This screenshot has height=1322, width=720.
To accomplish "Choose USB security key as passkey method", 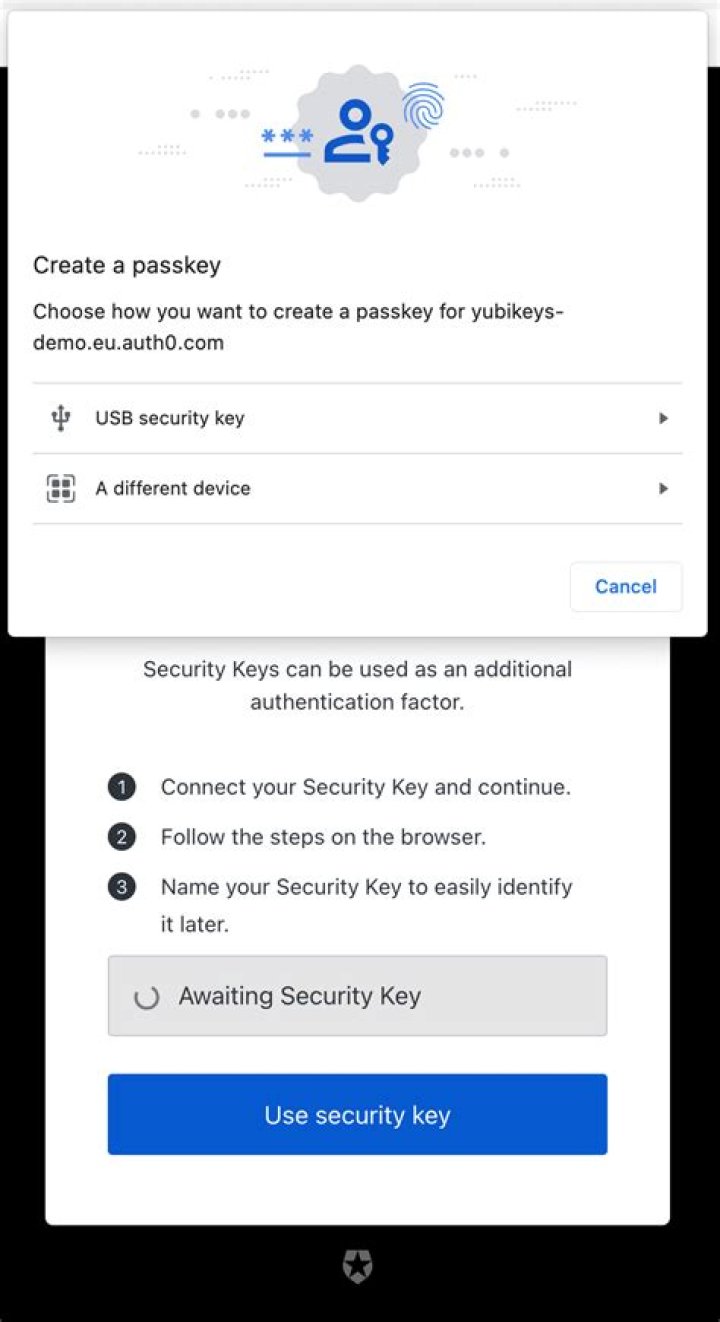I will (x=169, y=418).
